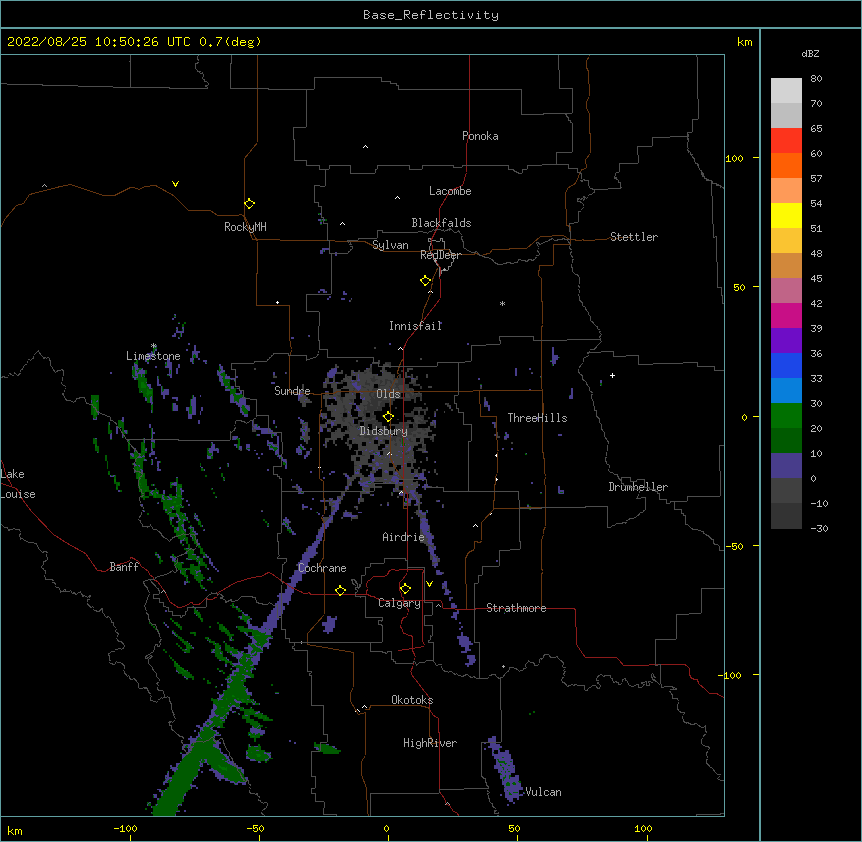Click the Lacombe city label

click(x=450, y=191)
